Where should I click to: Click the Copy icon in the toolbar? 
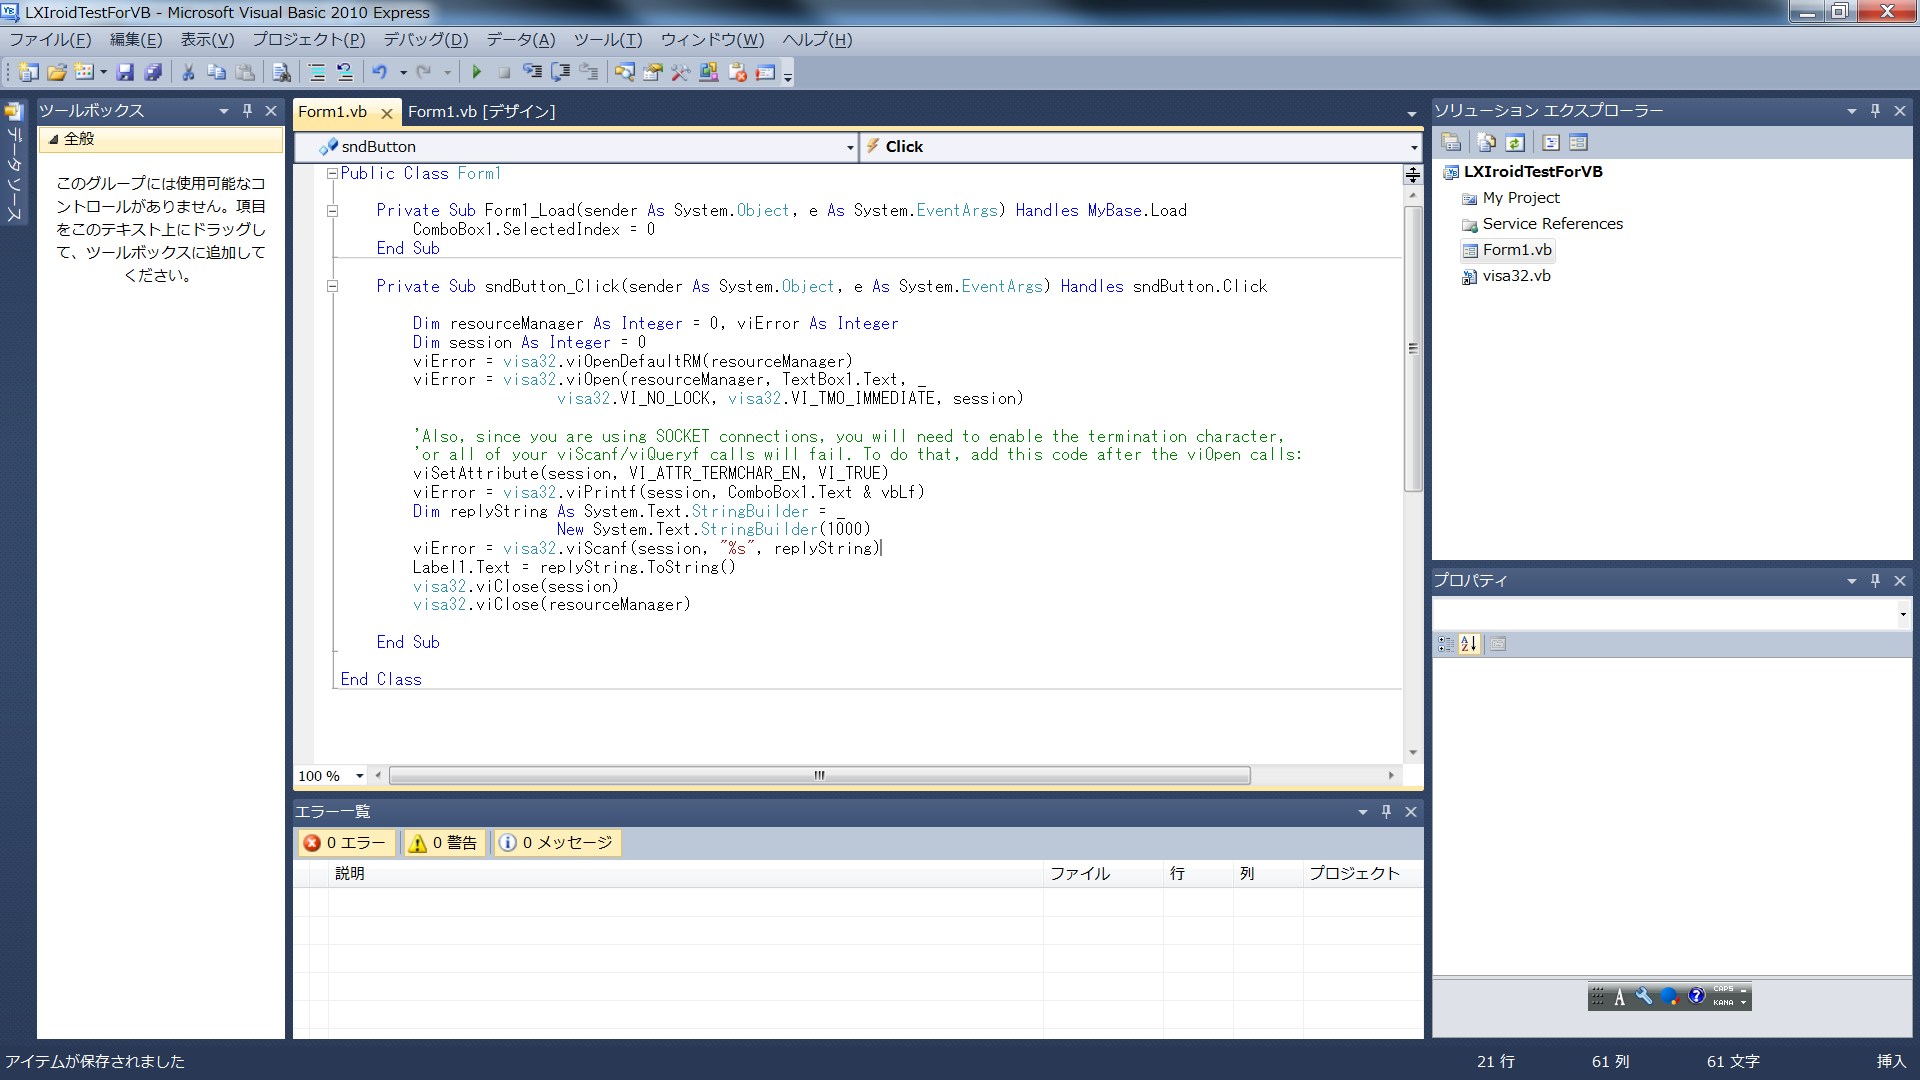pyautogui.click(x=216, y=72)
